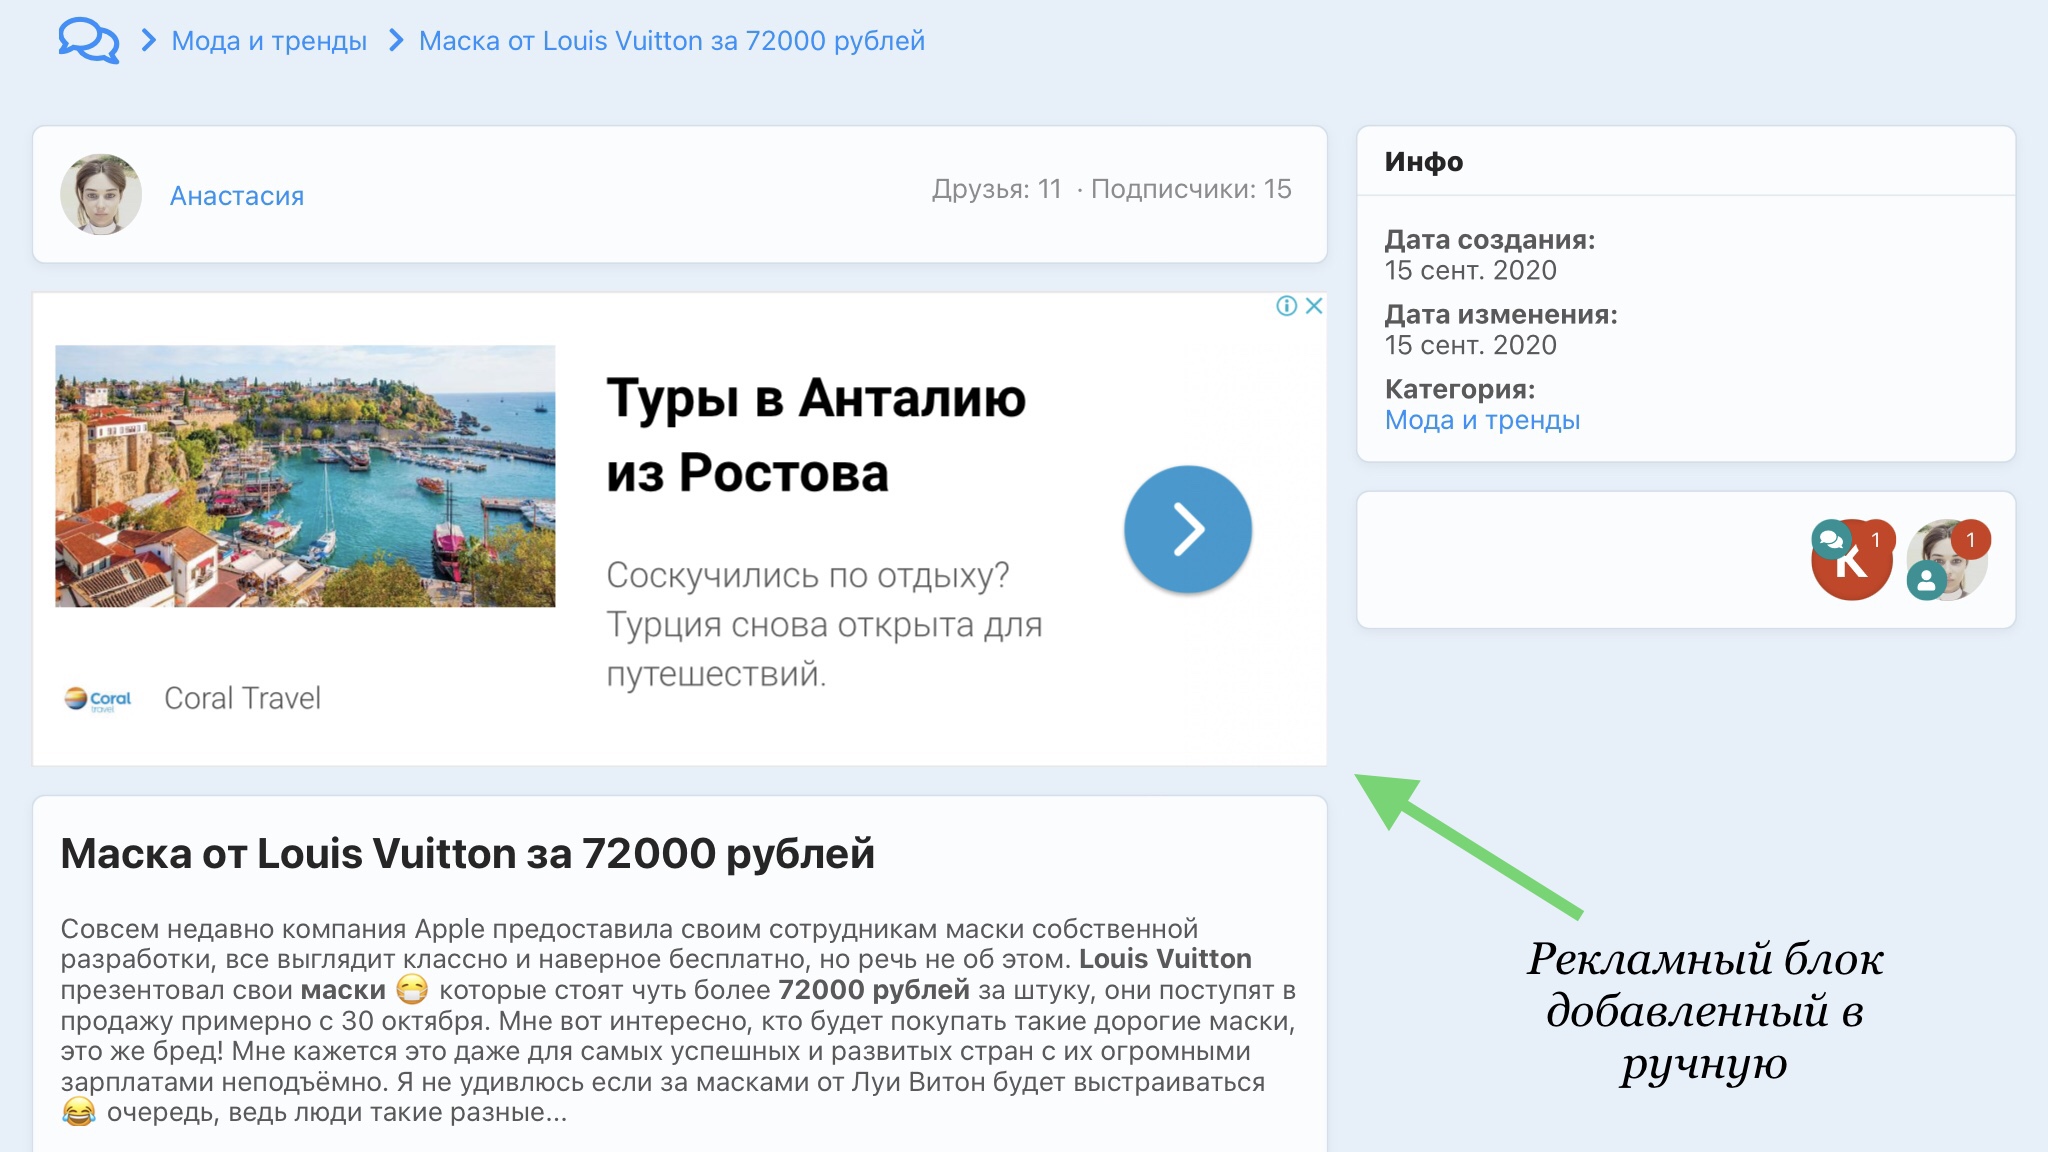Click the Coral Travel logo

click(x=98, y=699)
